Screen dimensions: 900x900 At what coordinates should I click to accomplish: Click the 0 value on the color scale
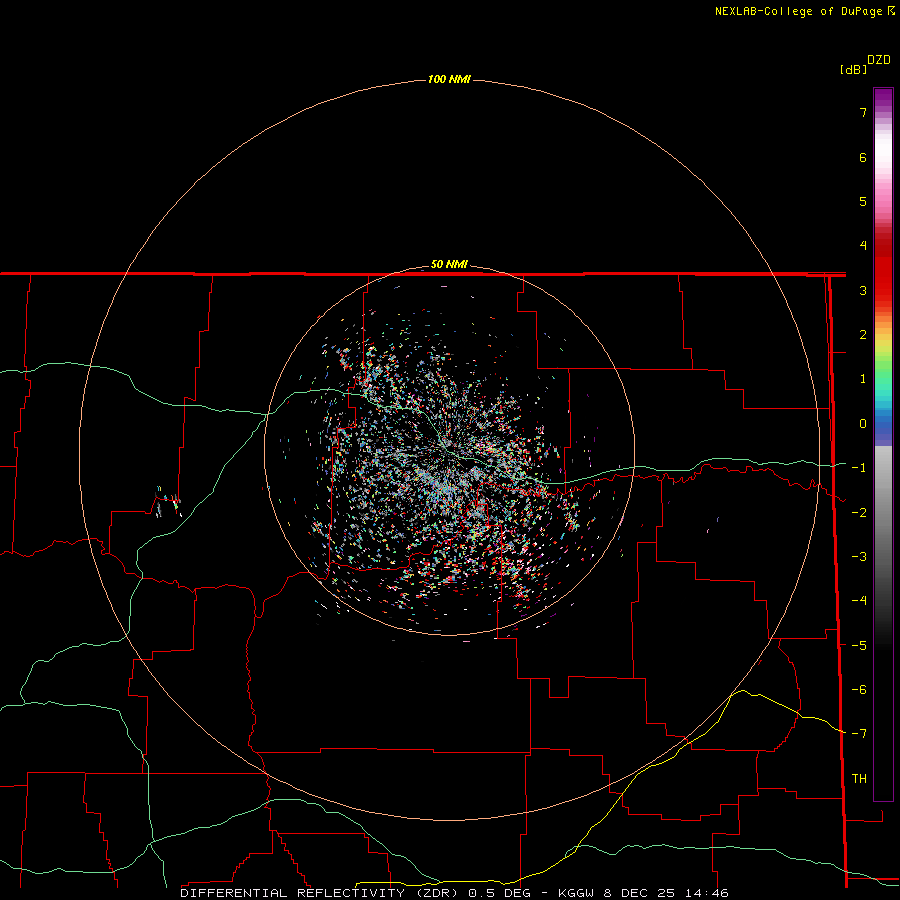tap(863, 424)
